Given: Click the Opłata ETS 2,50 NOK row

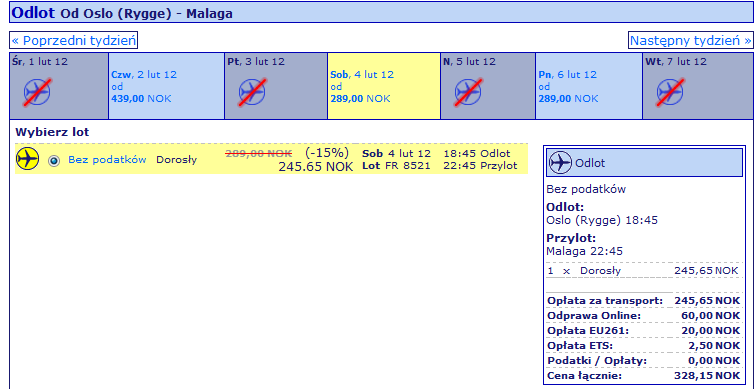Looking at the screenshot, I should tap(643, 346).
